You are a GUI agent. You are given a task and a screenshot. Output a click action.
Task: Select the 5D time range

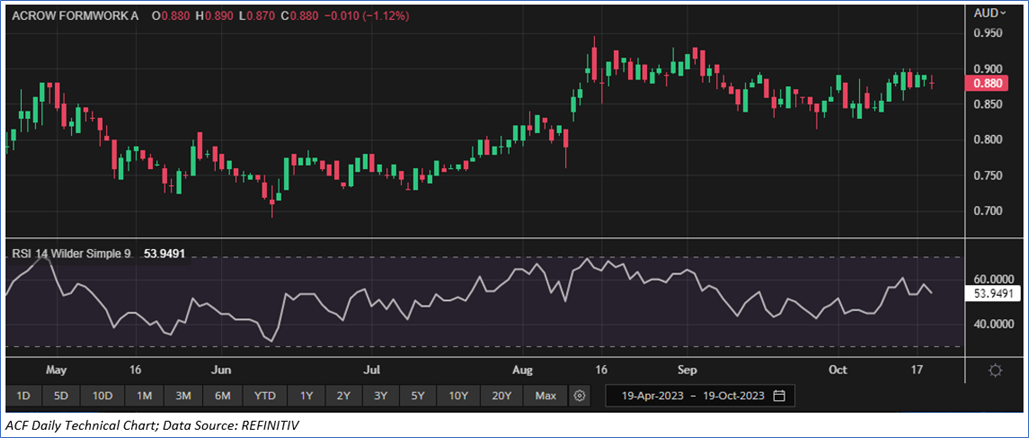click(61, 396)
